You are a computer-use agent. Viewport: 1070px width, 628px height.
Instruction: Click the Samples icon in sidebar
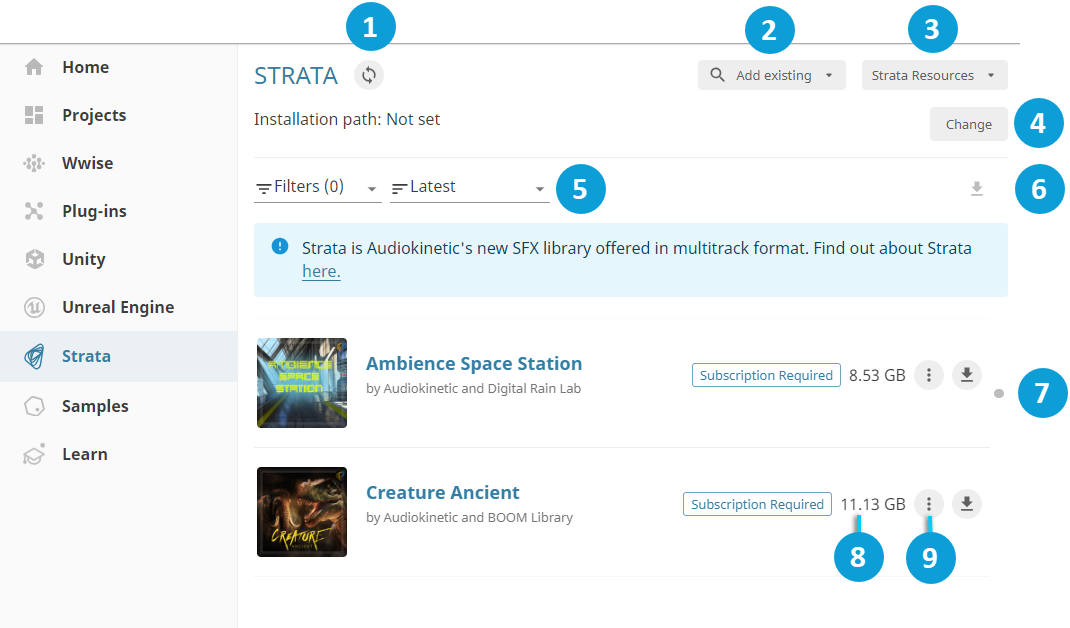click(34, 406)
